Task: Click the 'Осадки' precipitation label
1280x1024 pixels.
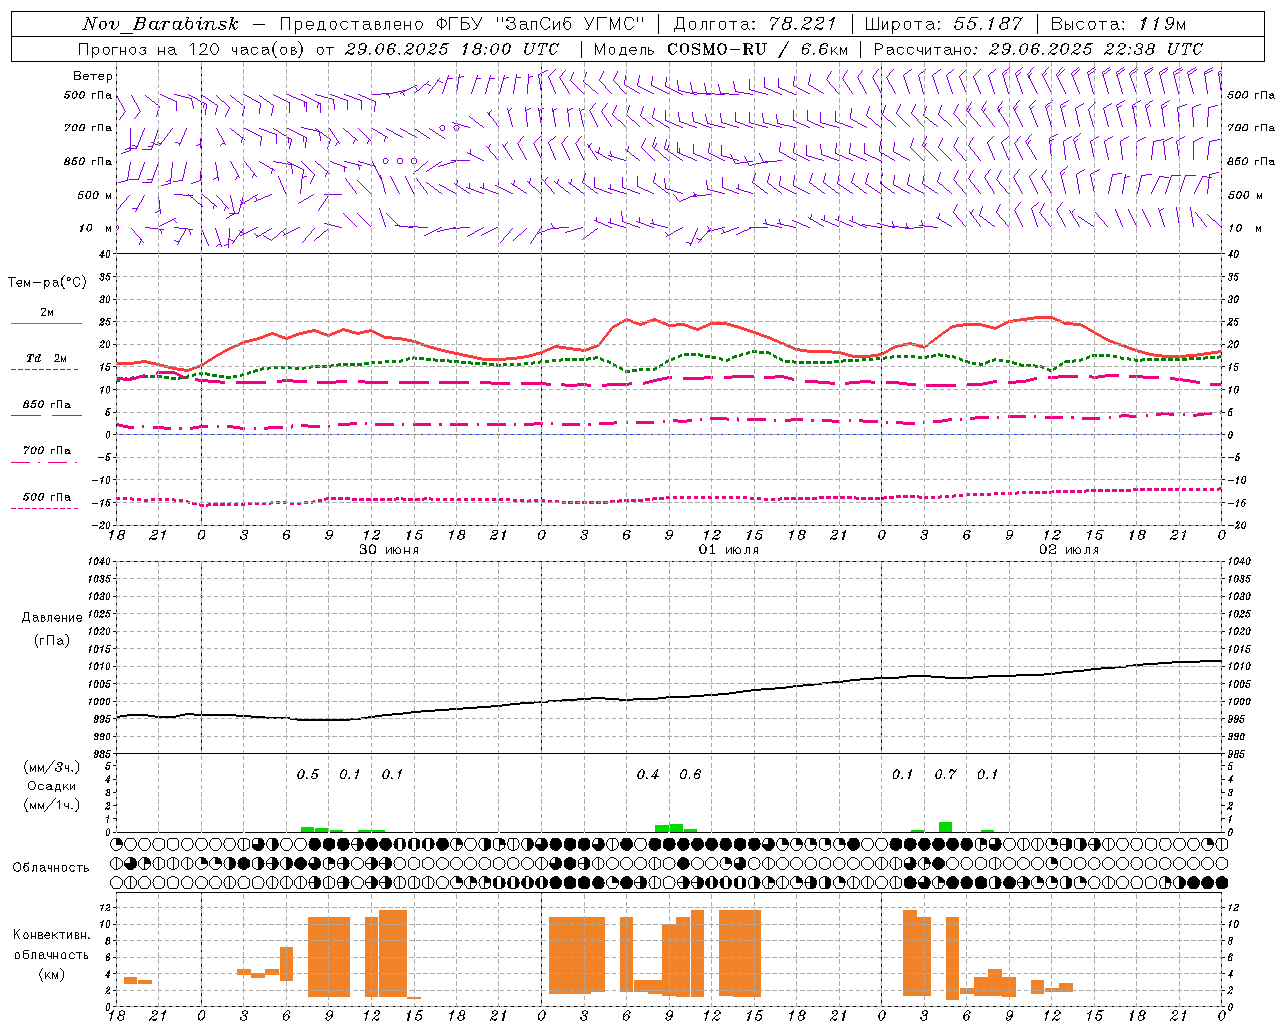Action: pyautogui.click(x=52, y=786)
